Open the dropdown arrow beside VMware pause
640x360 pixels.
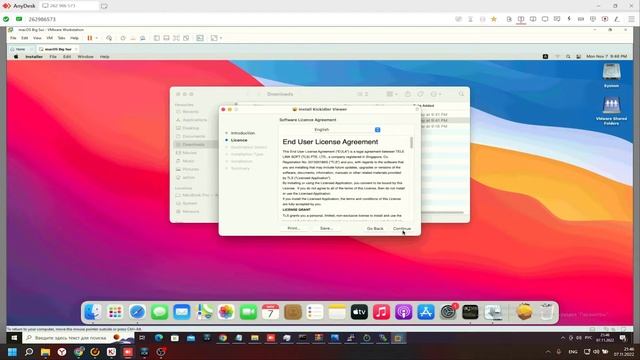[x=97, y=38]
